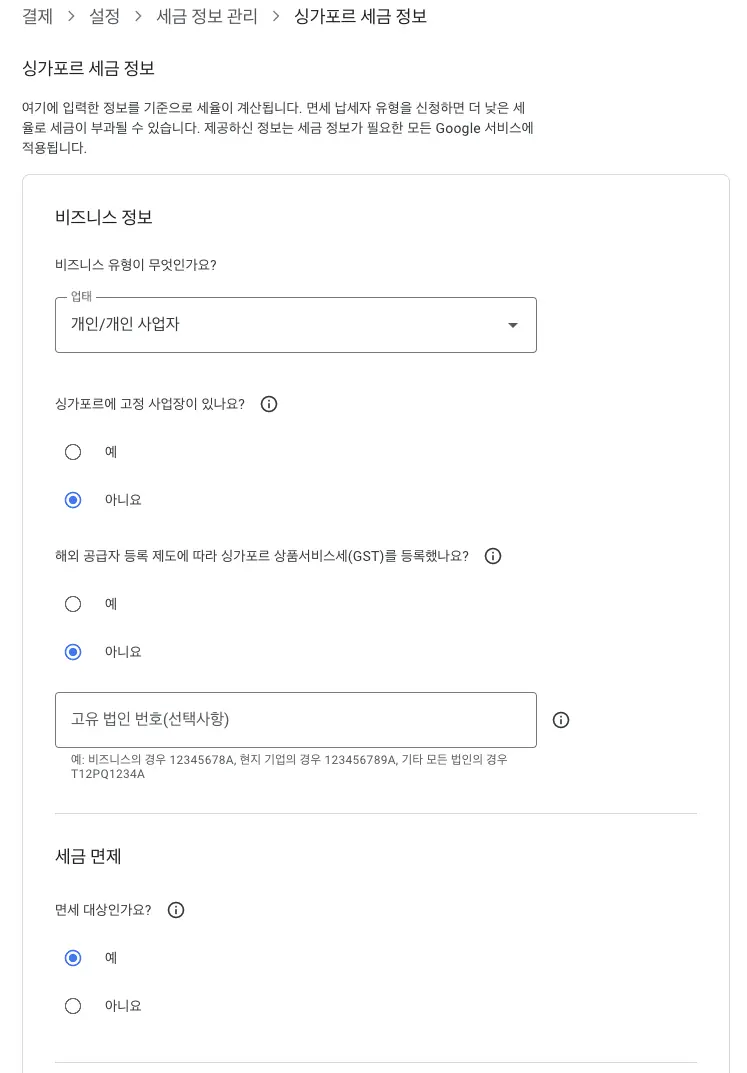Select 예 under 면세 대상인가요?

tap(73, 958)
